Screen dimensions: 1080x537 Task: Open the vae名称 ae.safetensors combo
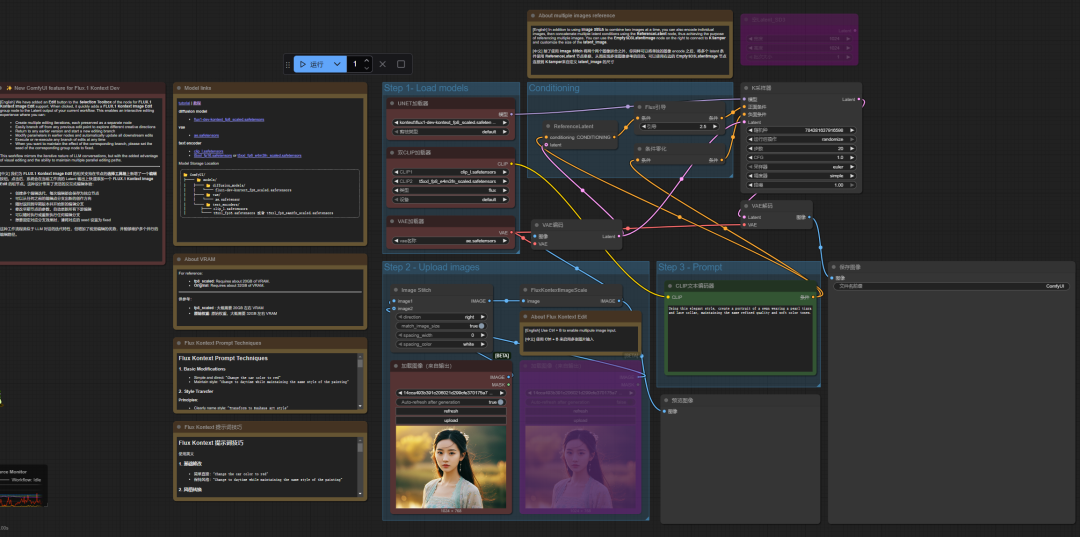[452, 241]
